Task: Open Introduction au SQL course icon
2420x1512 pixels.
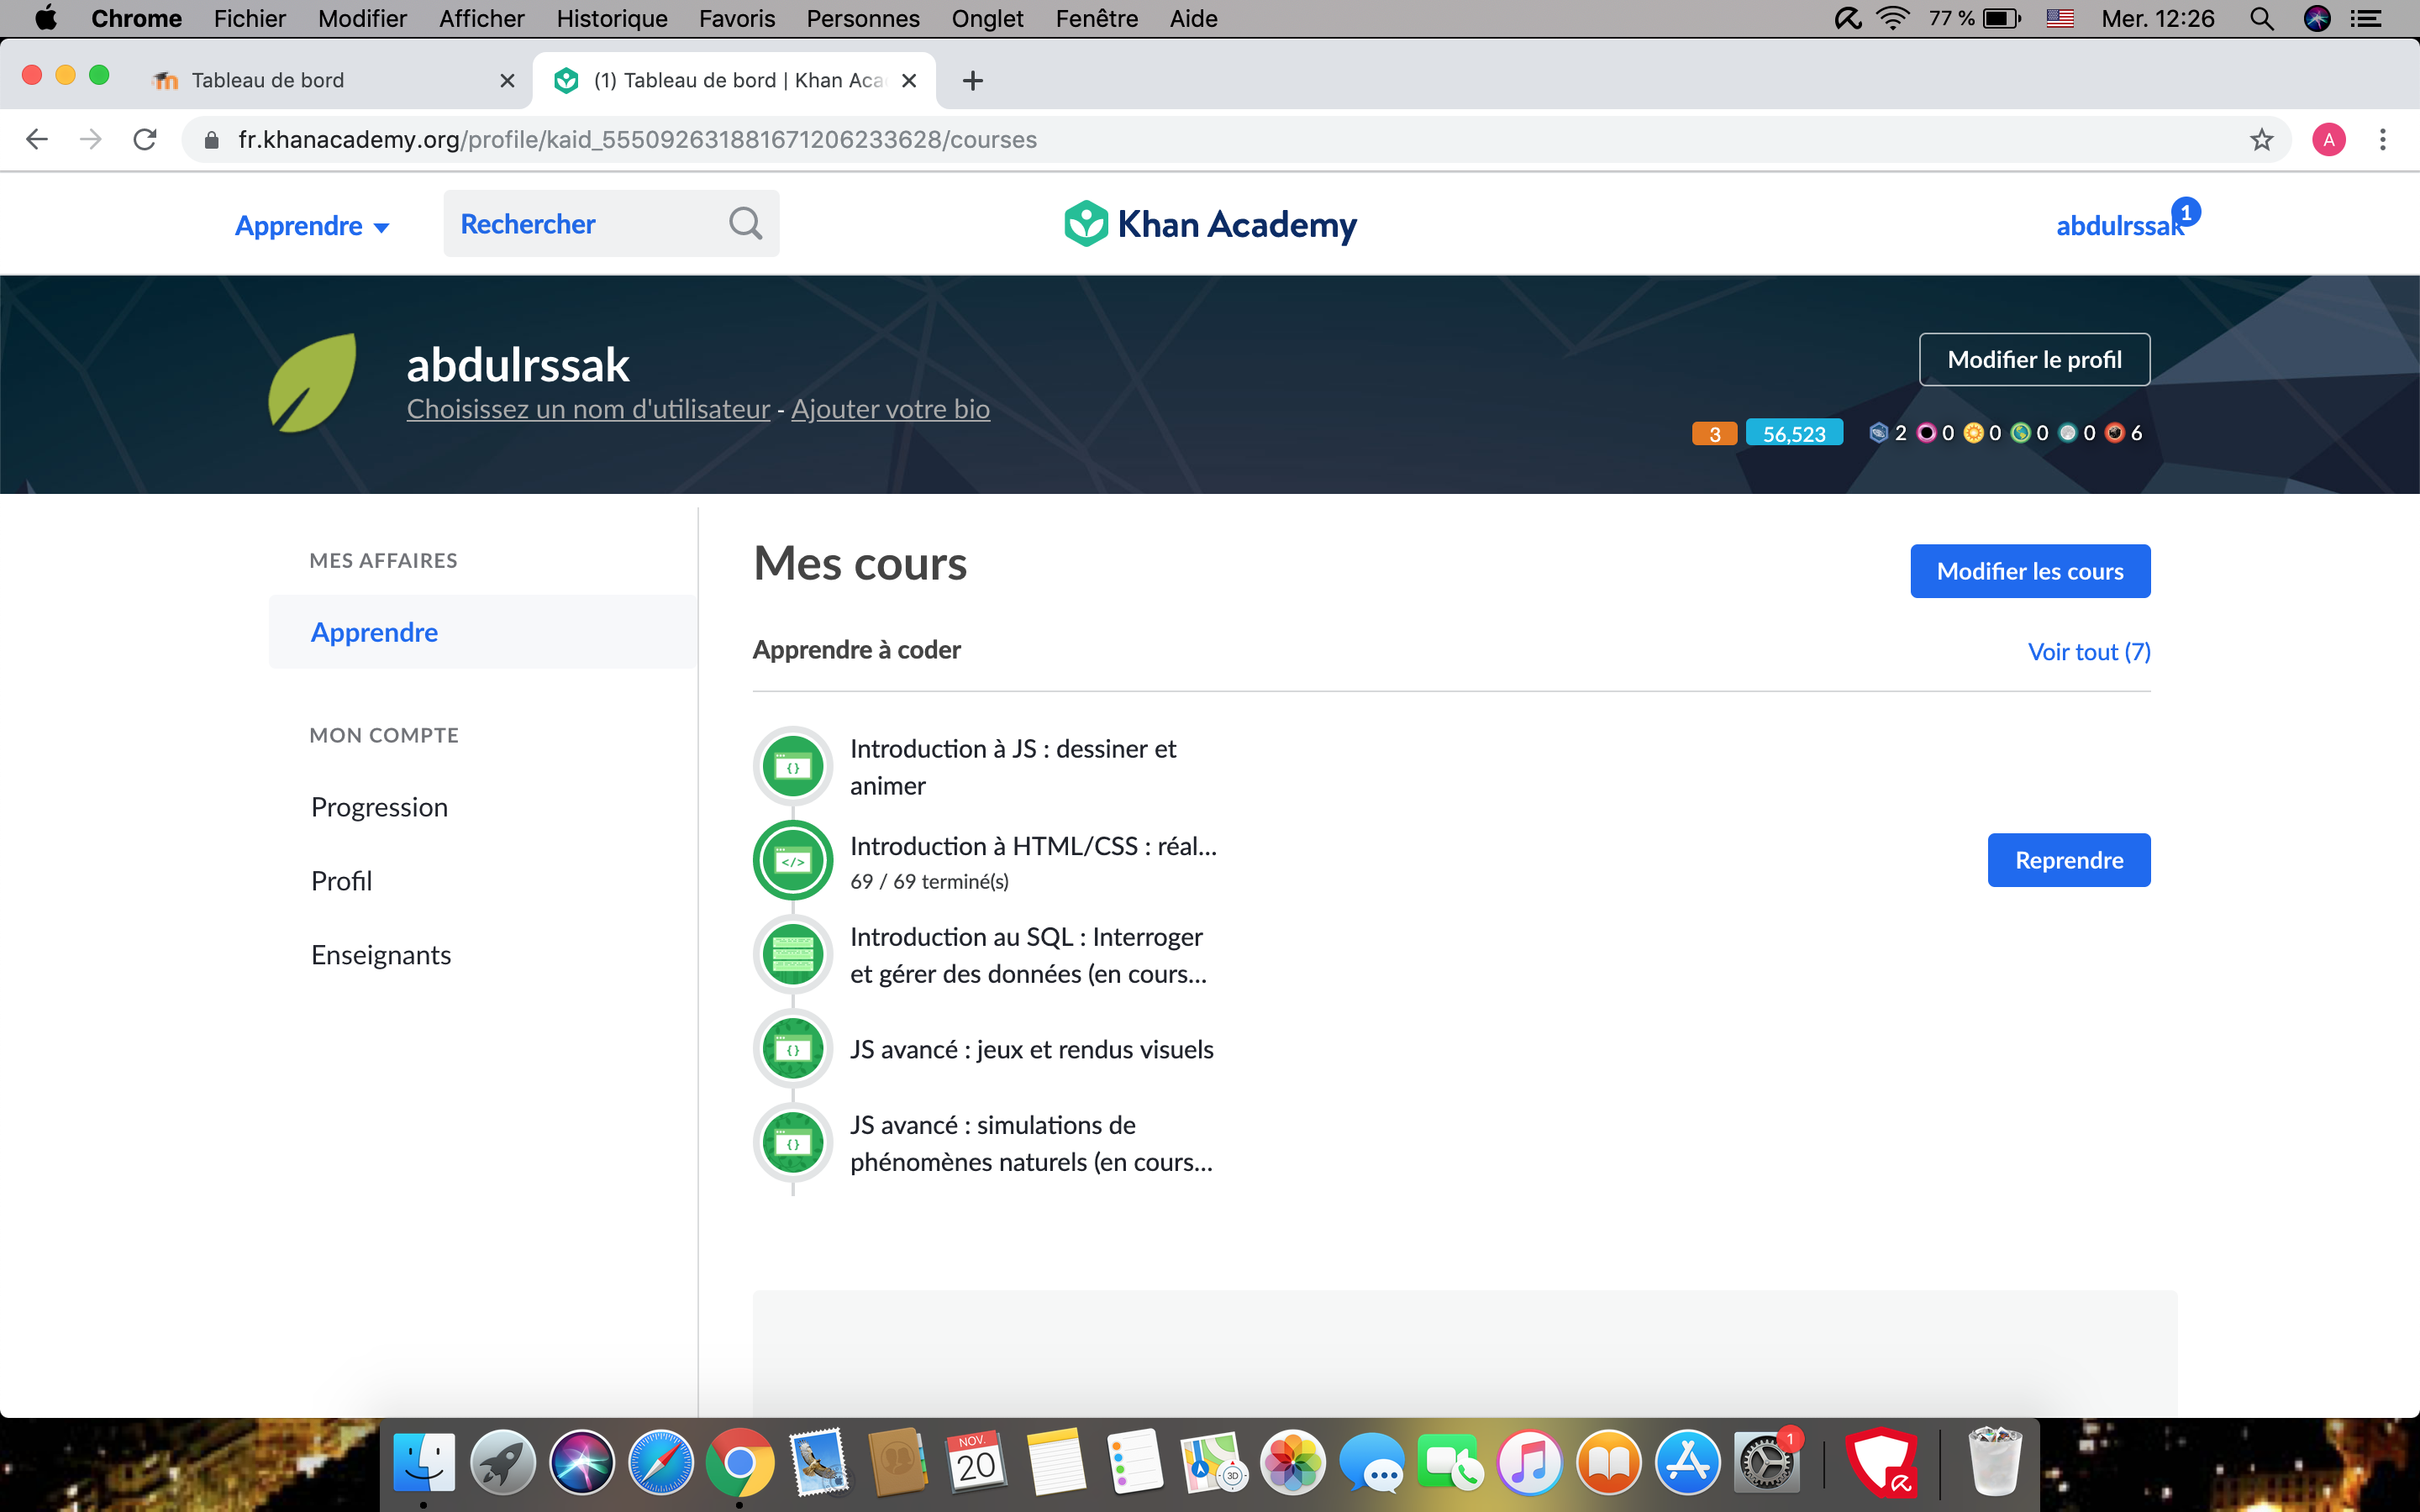Action: point(793,954)
